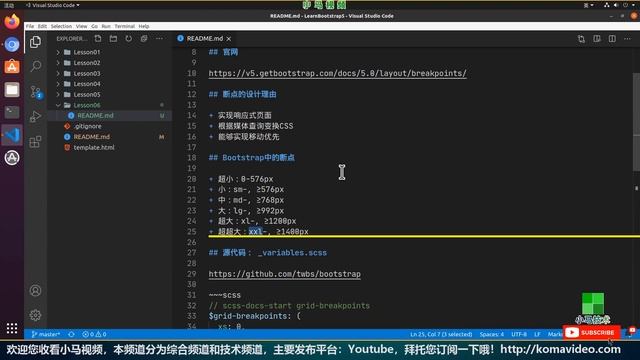This screenshot has height=360, width=640.
Task: Open the Explorer view in the activity bar
Action: [x=36, y=42]
